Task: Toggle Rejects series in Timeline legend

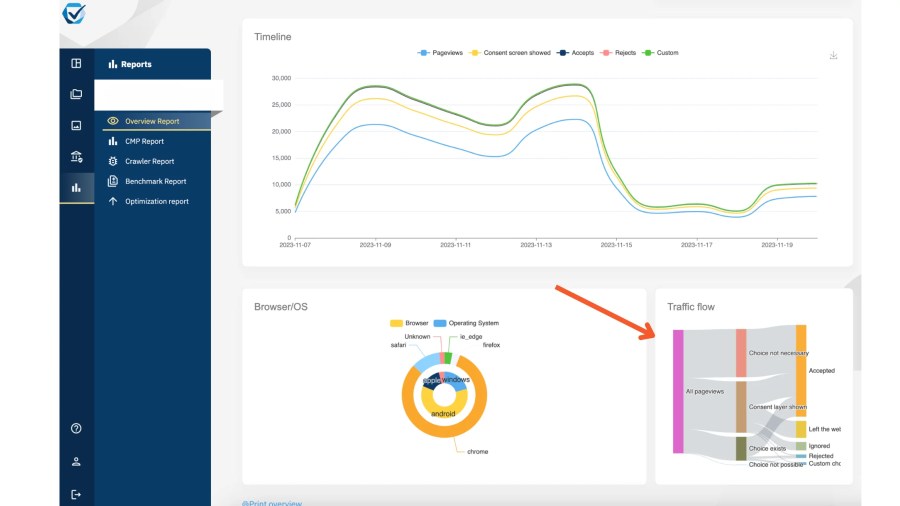Action: (618, 53)
